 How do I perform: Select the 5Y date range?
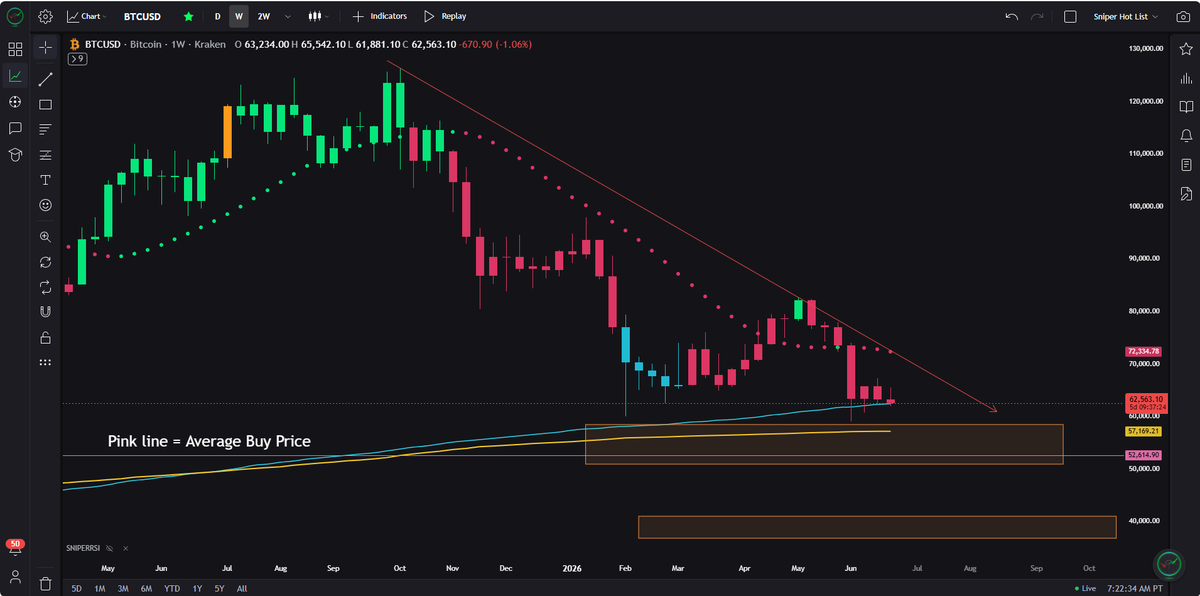[219, 588]
